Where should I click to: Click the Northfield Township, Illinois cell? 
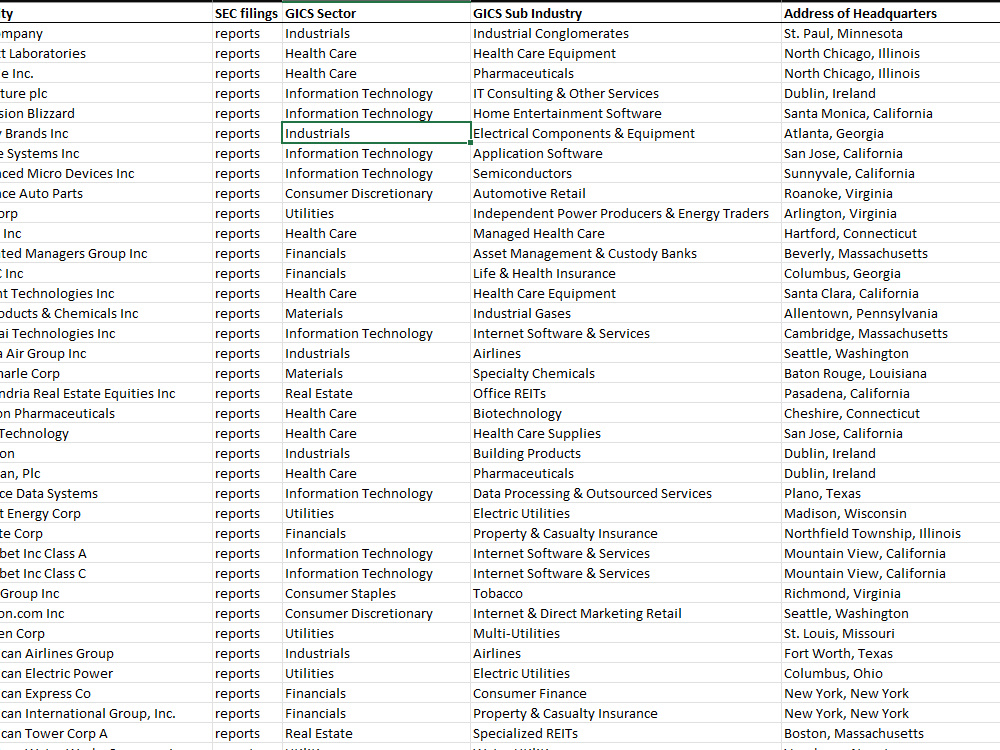pyautogui.click(x=890, y=533)
